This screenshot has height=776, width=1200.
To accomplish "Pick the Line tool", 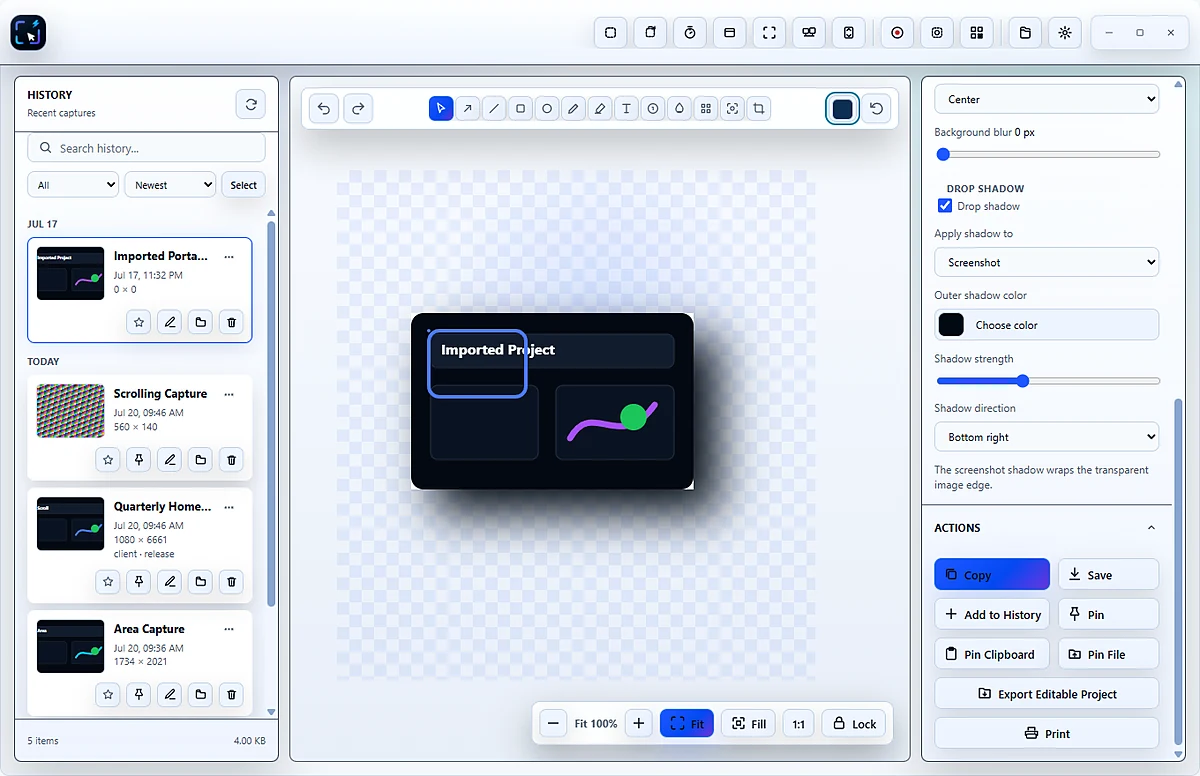I will pyautogui.click(x=494, y=108).
